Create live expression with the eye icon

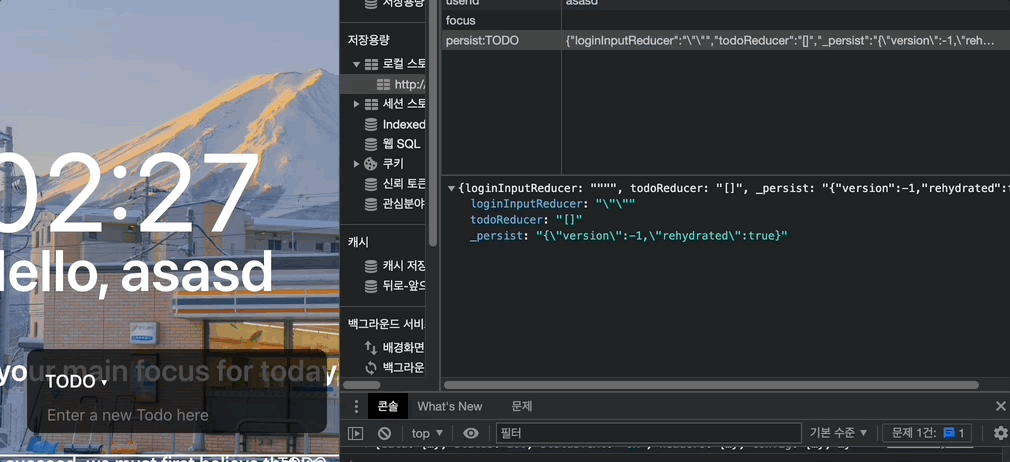471,433
